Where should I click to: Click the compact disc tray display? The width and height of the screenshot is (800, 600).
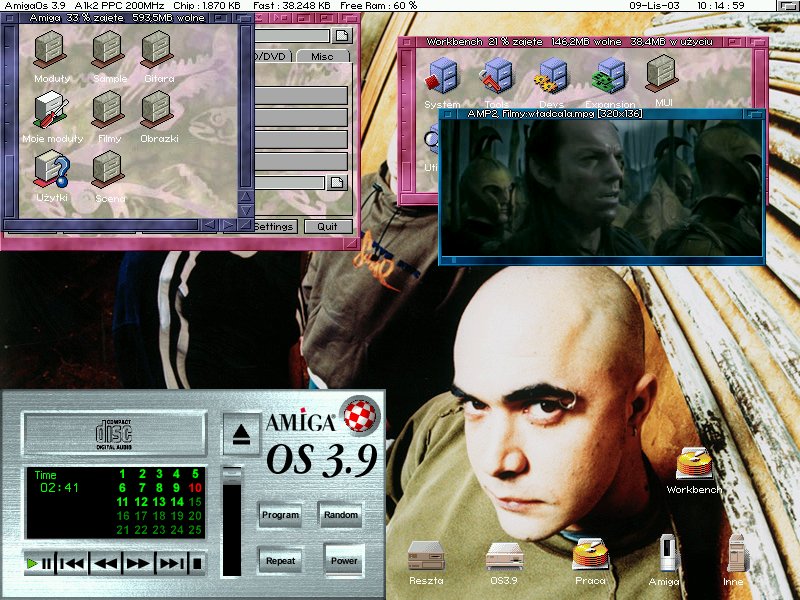click(114, 434)
